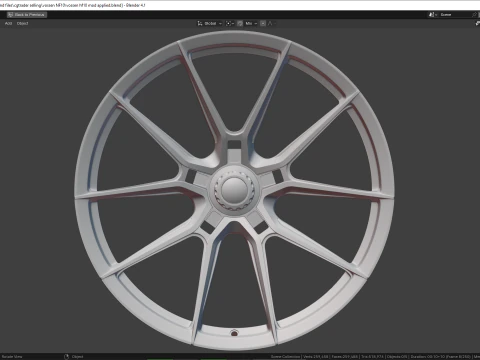
Task: Open the Object menu
Action: pyautogui.click(x=22, y=23)
